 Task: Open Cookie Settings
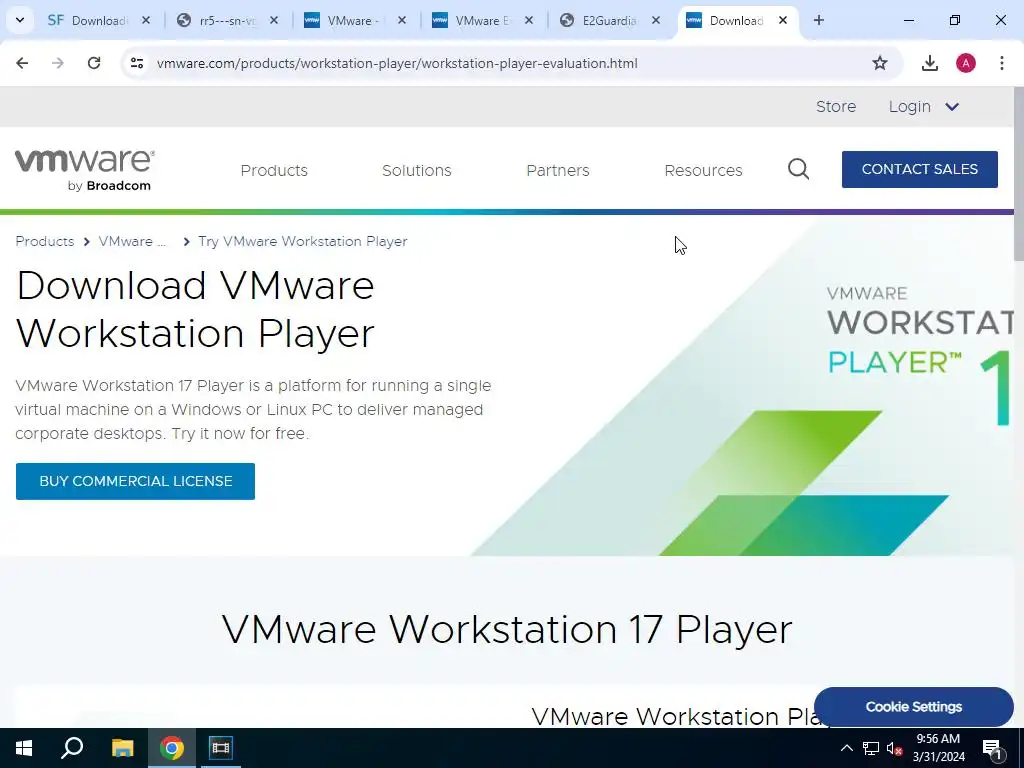[914, 707]
